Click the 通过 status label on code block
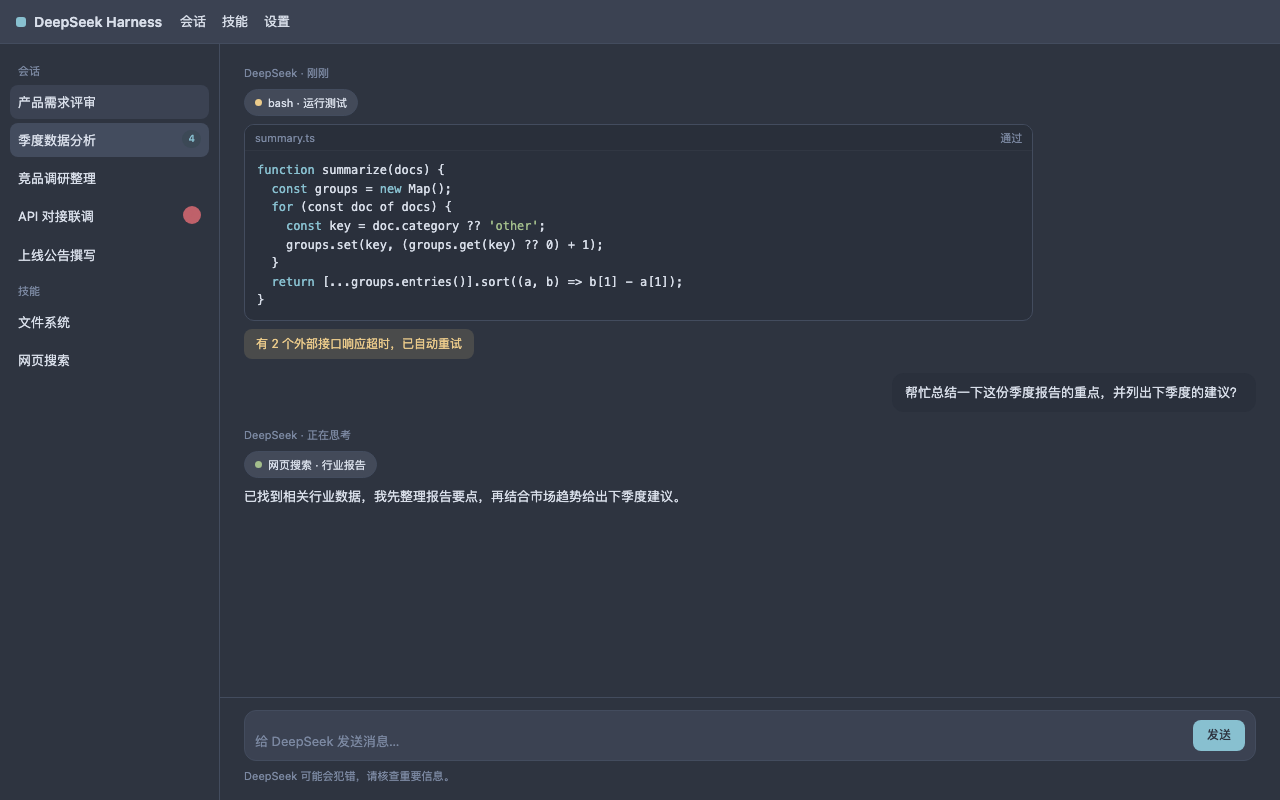 [x=1011, y=138]
